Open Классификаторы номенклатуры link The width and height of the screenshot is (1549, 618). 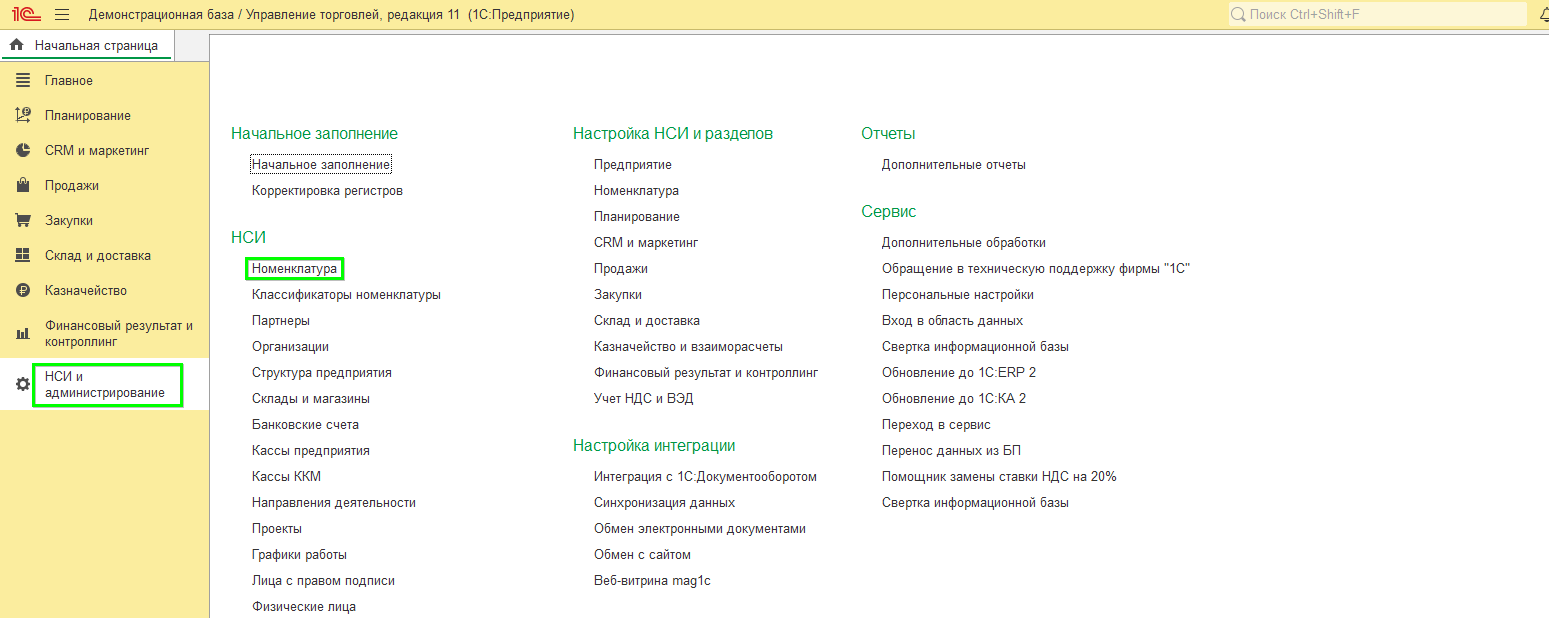click(x=346, y=294)
